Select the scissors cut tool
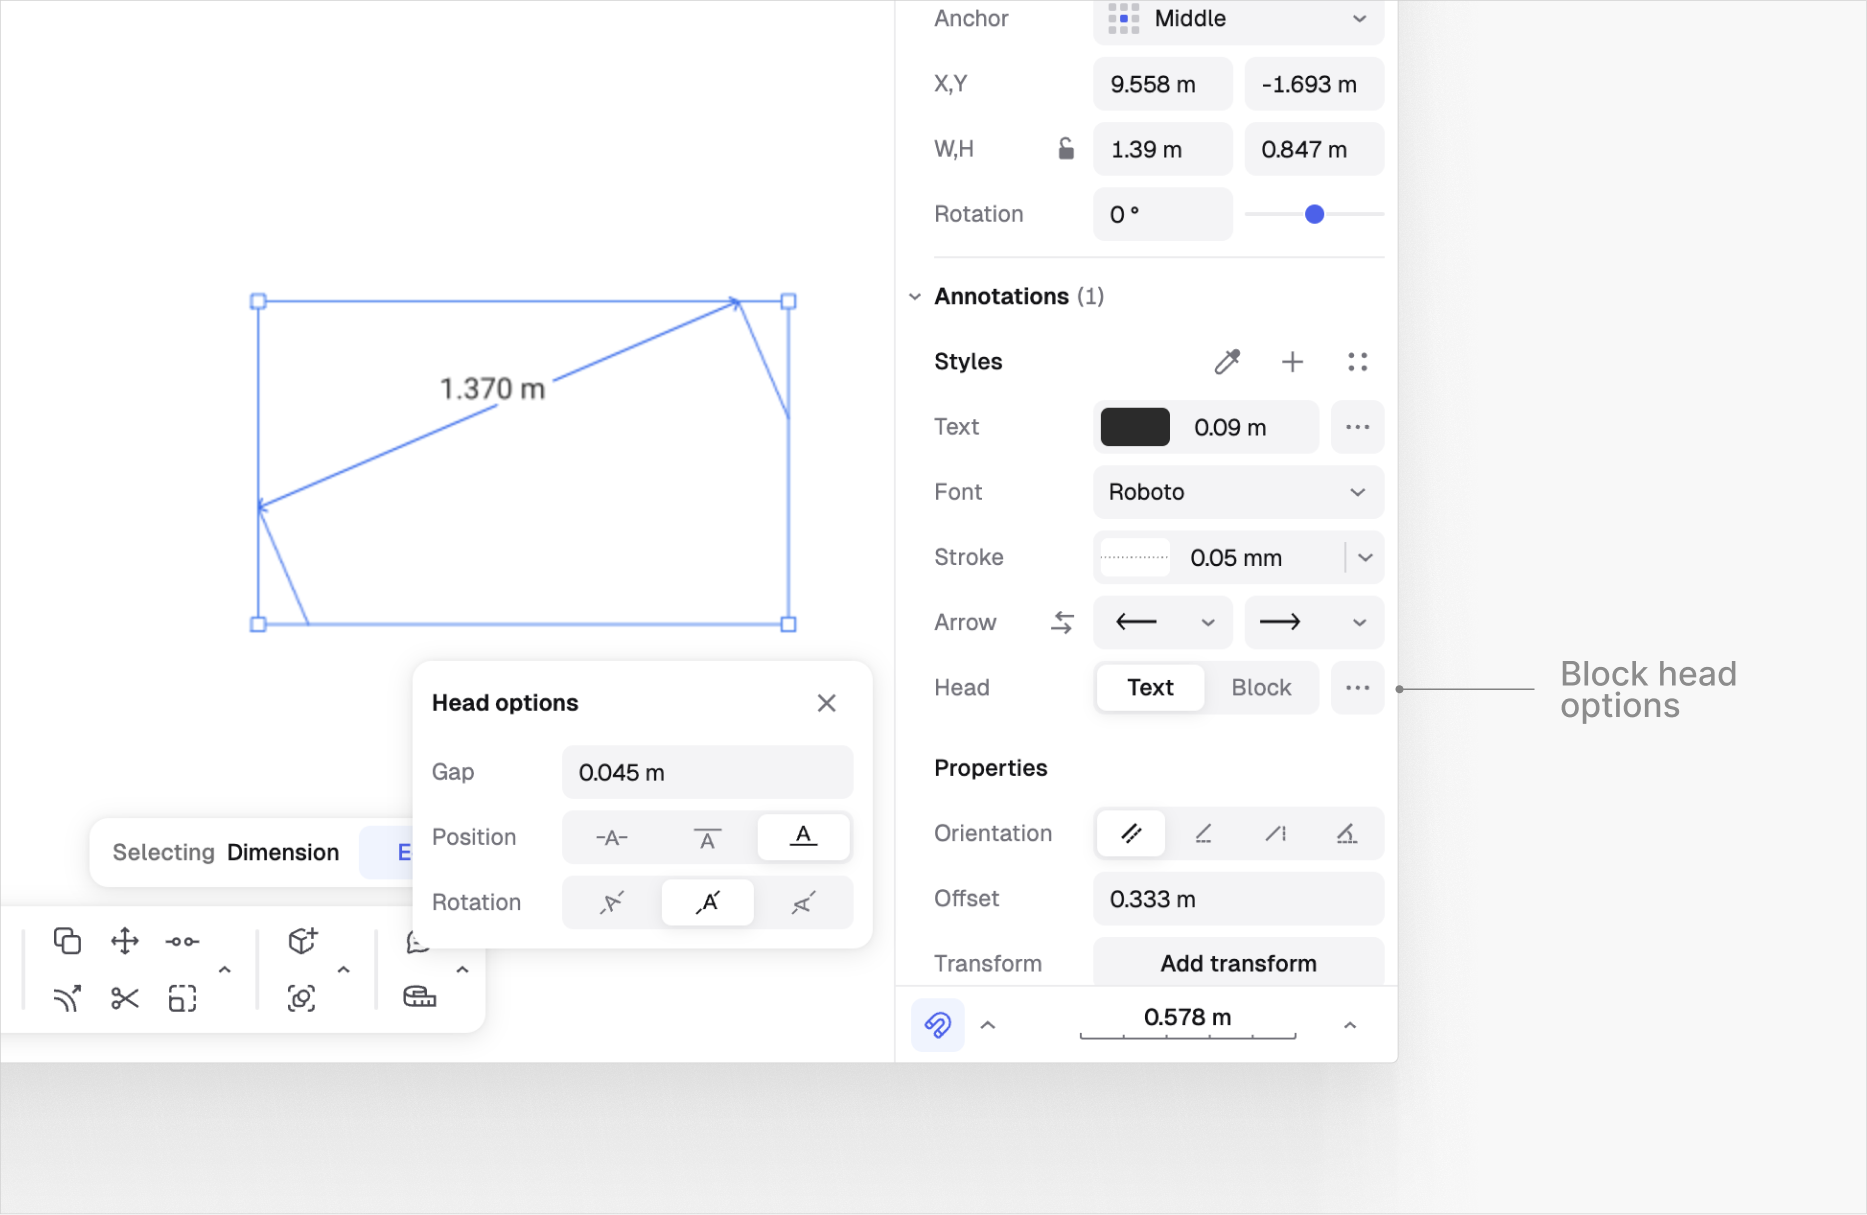The image size is (1867, 1215). tap(125, 998)
